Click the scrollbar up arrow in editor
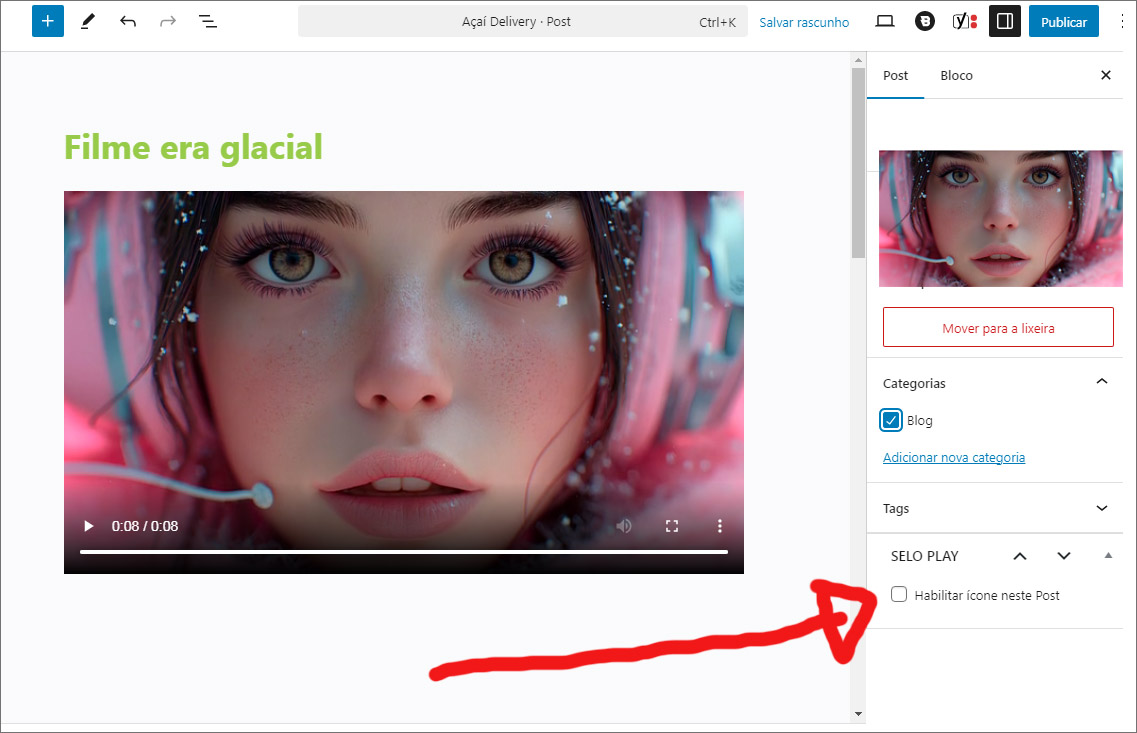This screenshot has width=1137, height=733. pyautogui.click(x=859, y=60)
